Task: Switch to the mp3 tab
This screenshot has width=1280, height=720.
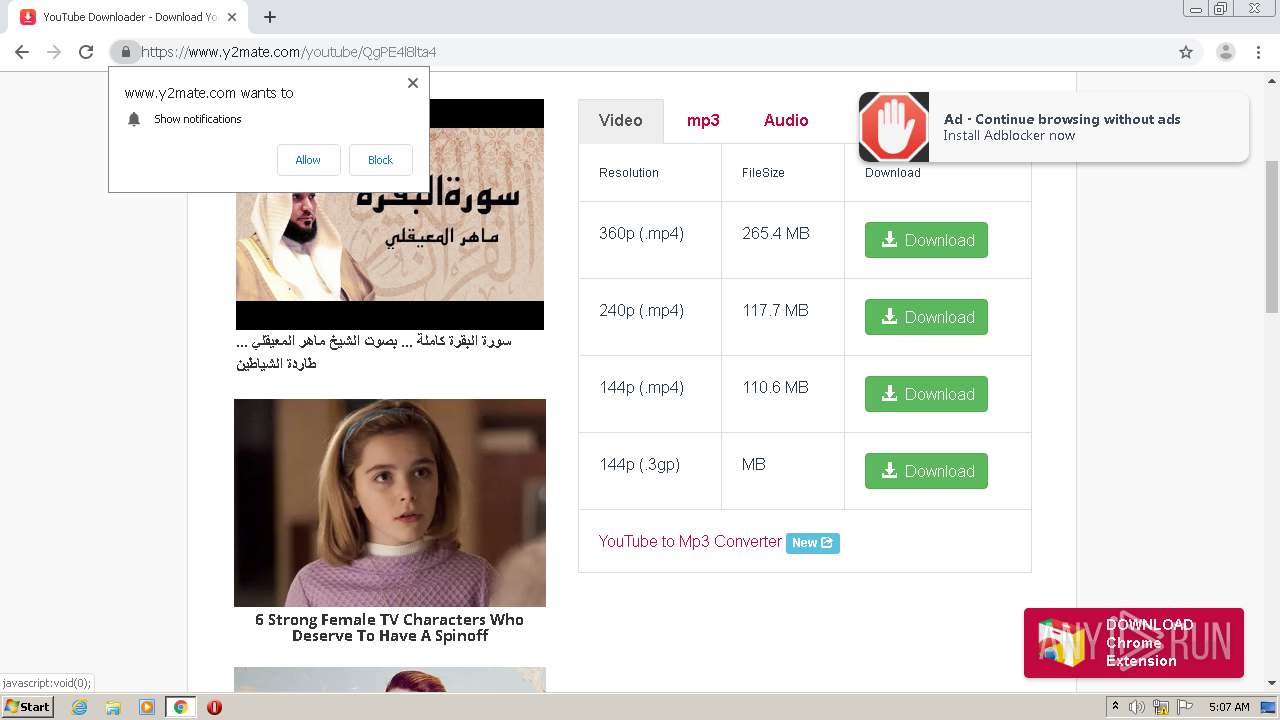Action: pyautogui.click(x=703, y=120)
